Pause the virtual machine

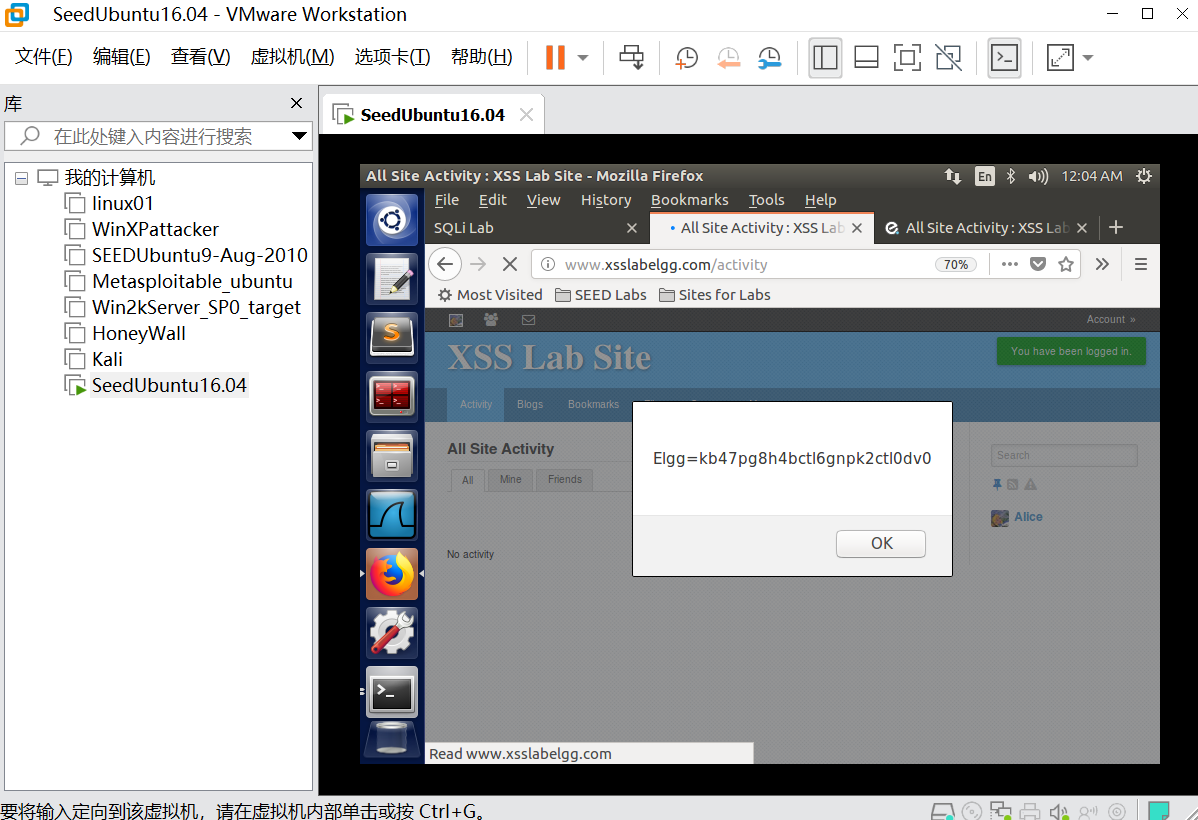(555, 57)
